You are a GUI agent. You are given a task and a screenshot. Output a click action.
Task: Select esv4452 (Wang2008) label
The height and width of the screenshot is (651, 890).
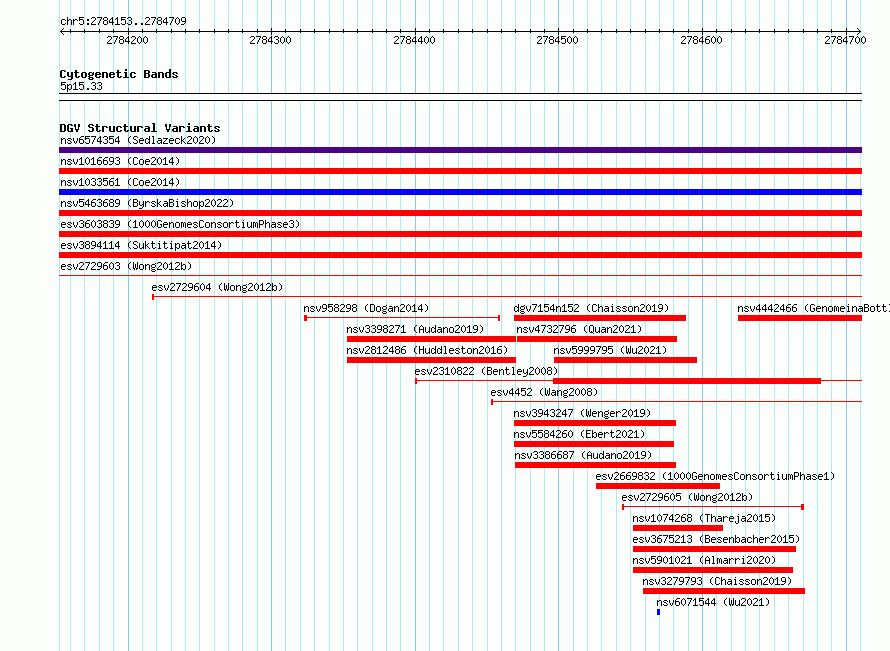544,392
